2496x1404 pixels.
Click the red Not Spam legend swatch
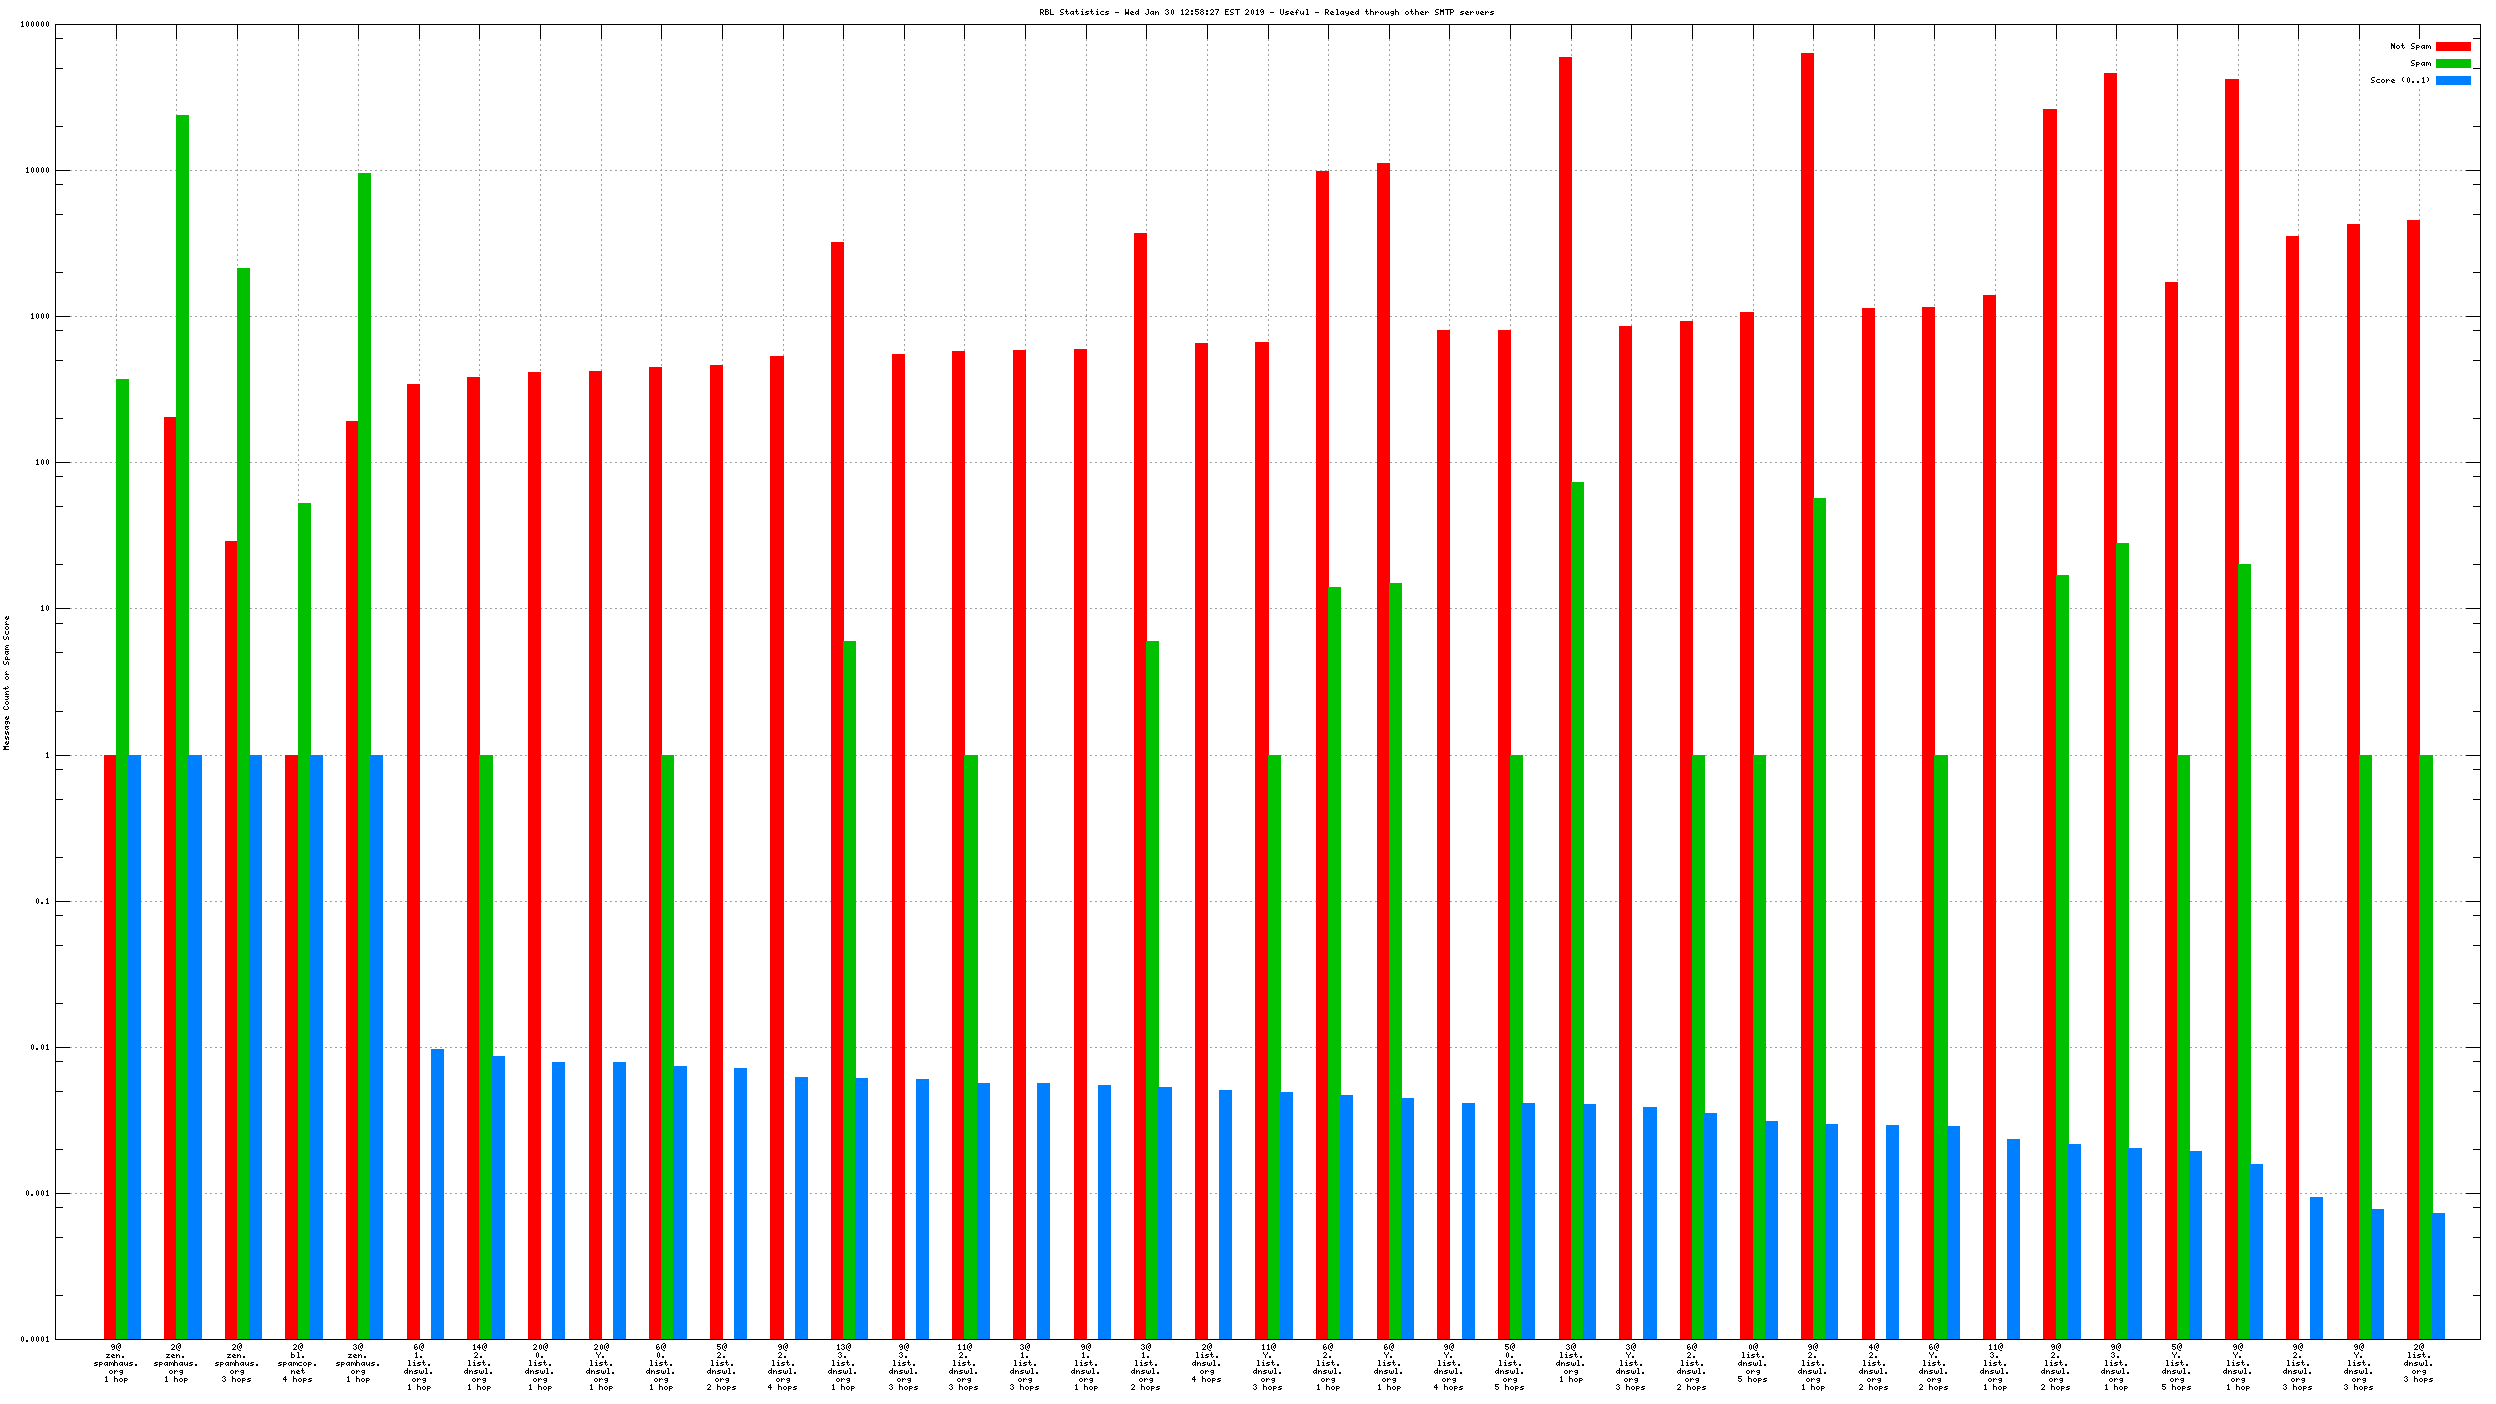click(x=2452, y=46)
